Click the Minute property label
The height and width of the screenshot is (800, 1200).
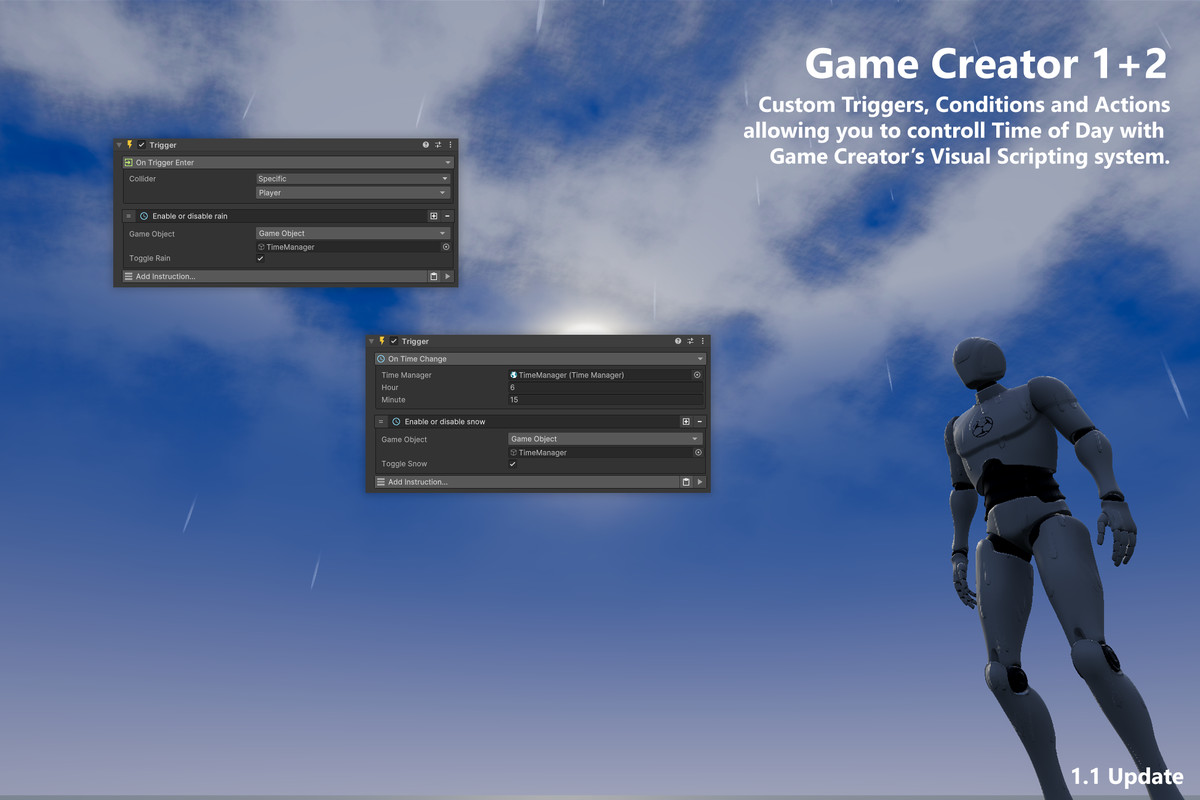click(394, 400)
